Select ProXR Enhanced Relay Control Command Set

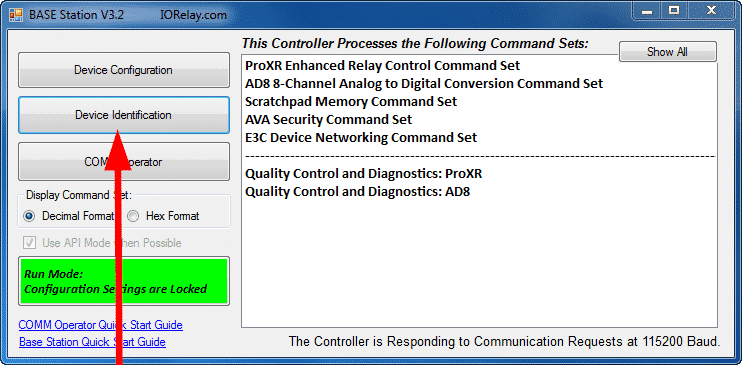coord(382,65)
